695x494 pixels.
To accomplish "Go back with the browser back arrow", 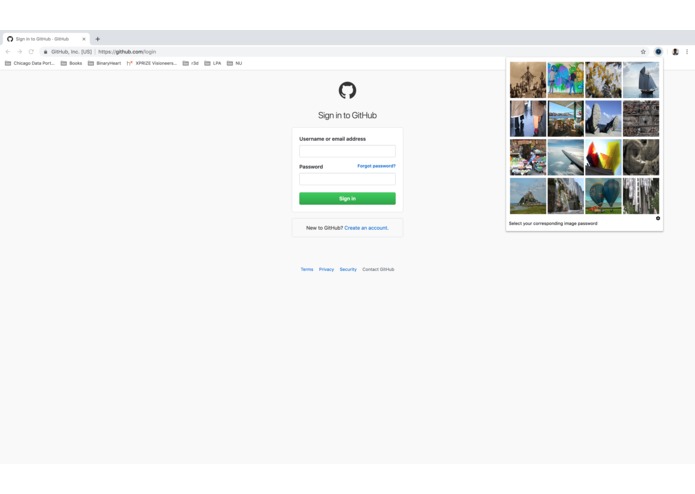I will (x=8, y=52).
